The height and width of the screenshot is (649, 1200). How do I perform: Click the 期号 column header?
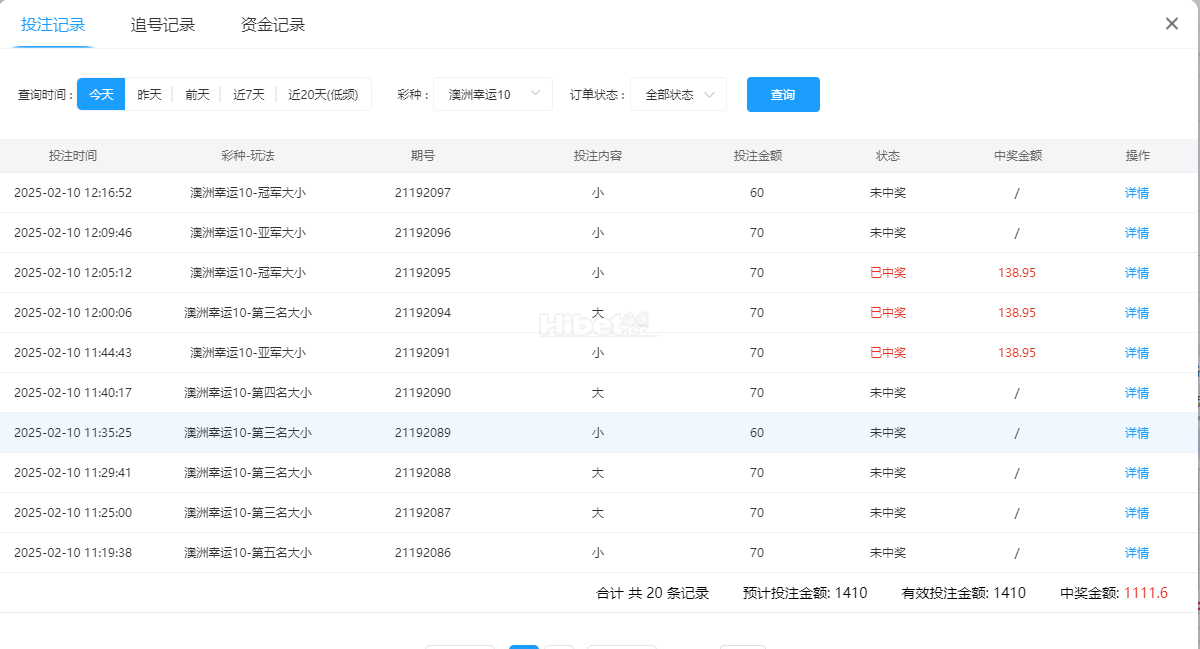click(423, 156)
